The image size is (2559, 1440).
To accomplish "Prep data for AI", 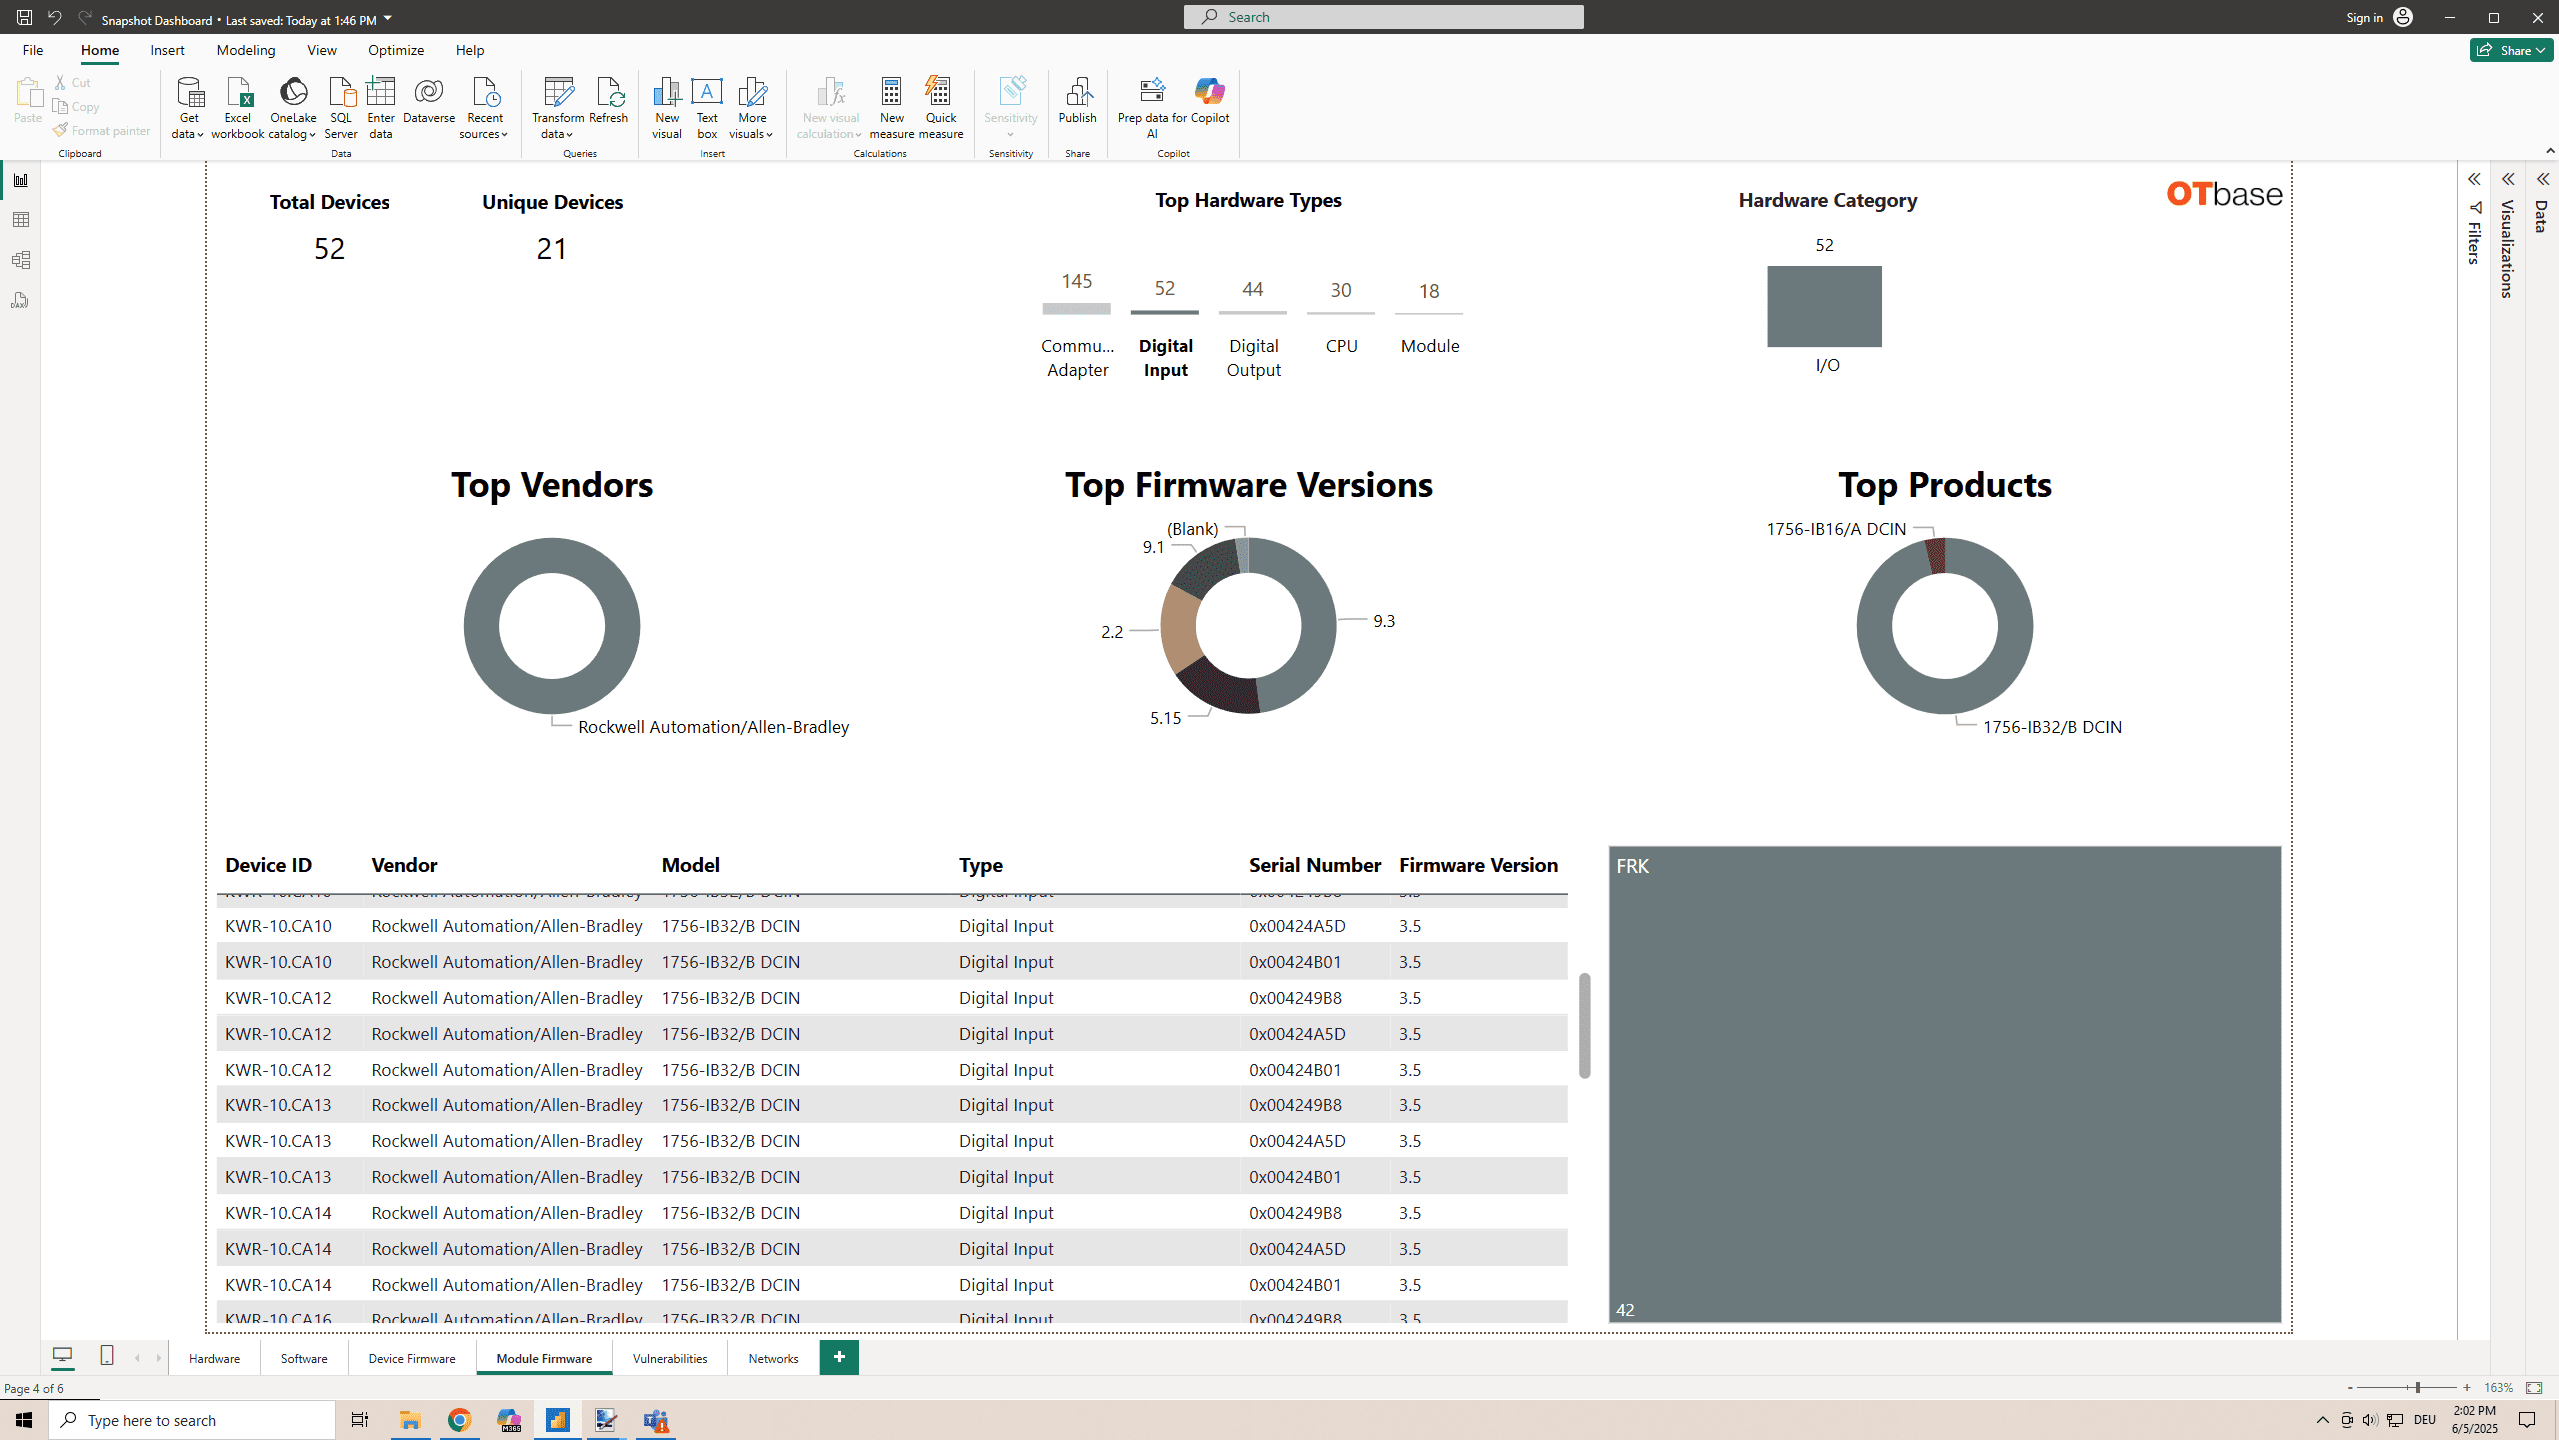I will tap(1152, 108).
